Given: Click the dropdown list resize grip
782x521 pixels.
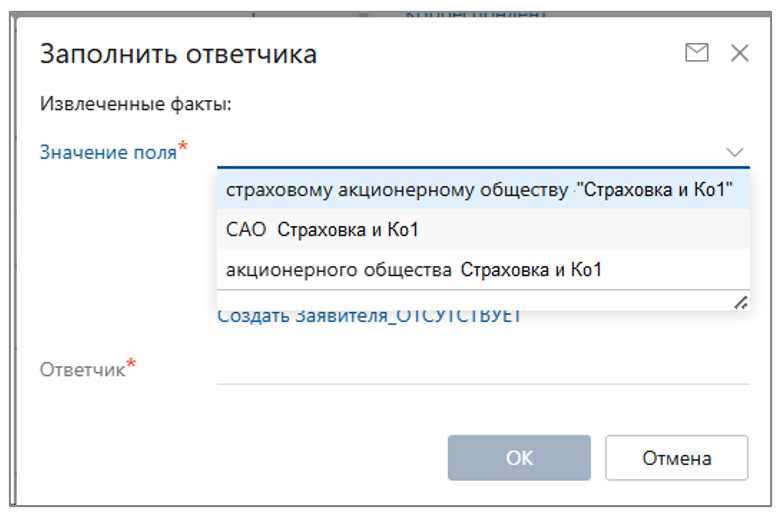Looking at the screenshot, I should coord(741,302).
